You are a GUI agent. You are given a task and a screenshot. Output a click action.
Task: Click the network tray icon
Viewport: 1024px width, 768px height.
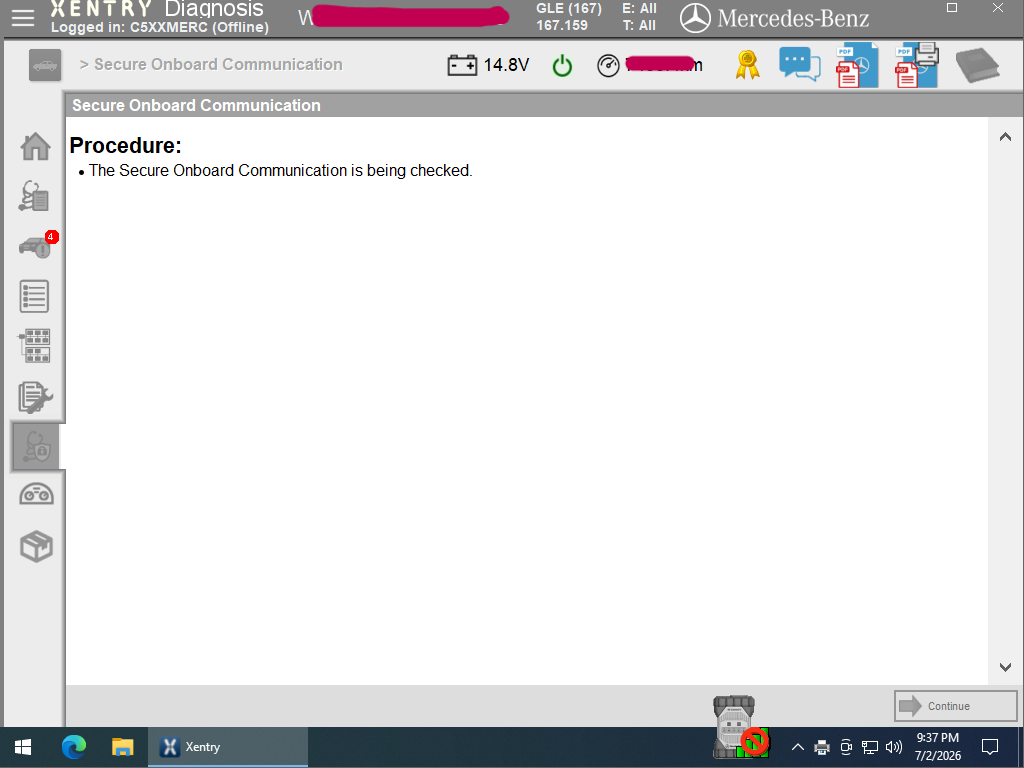coord(870,747)
